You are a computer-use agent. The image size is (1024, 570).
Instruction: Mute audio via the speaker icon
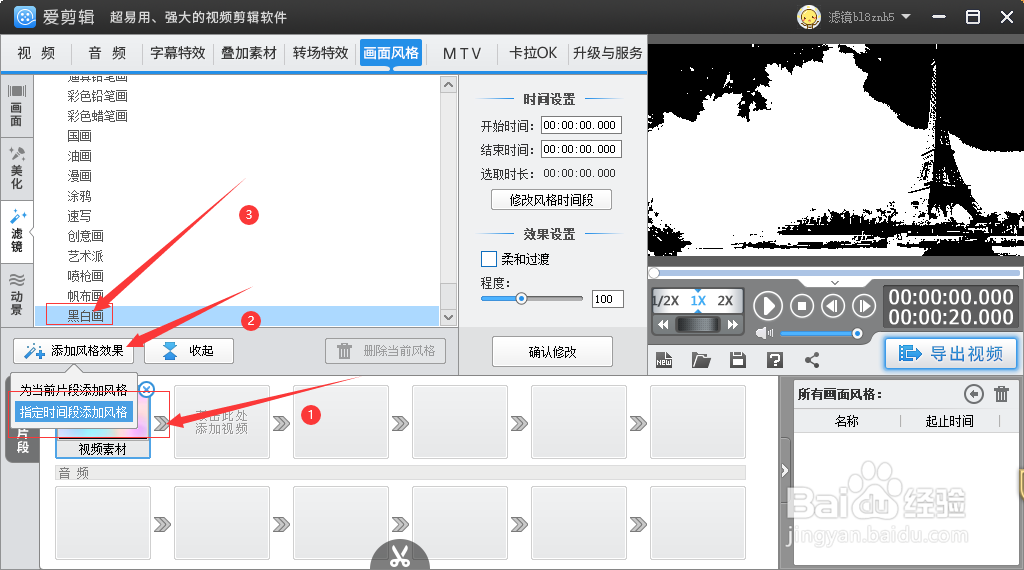[763, 334]
